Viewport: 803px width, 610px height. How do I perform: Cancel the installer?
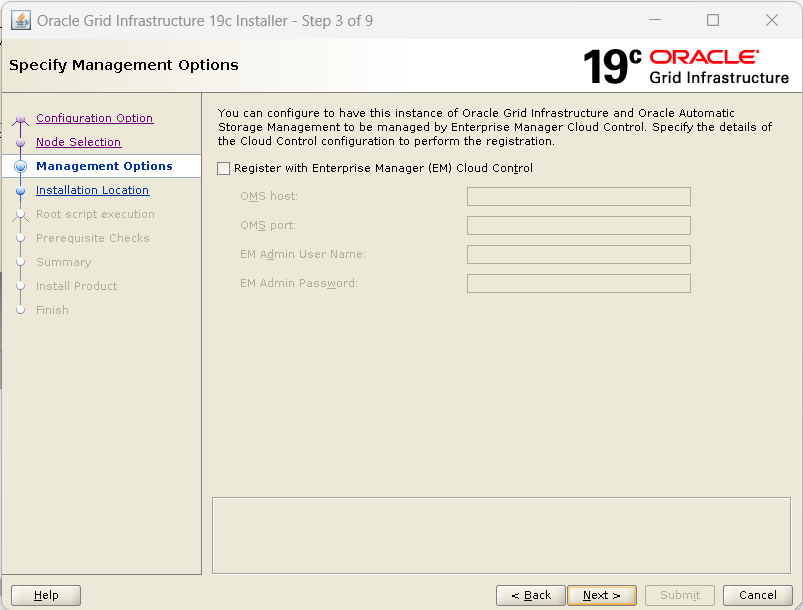coord(757,595)
